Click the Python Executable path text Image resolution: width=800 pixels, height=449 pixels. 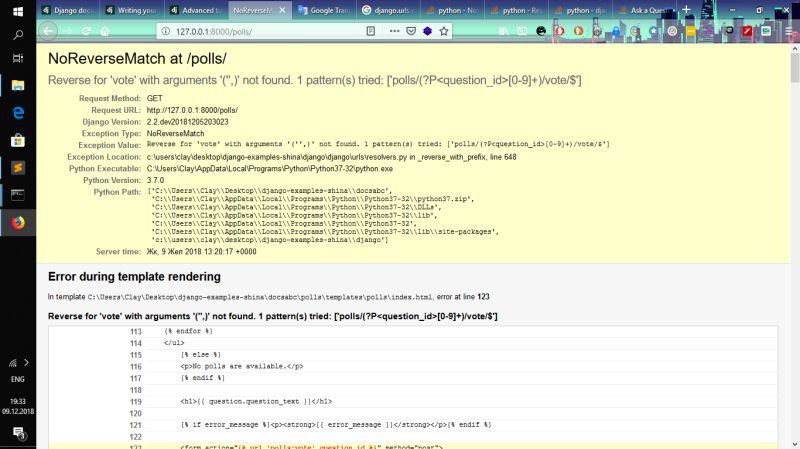point(270,169)
